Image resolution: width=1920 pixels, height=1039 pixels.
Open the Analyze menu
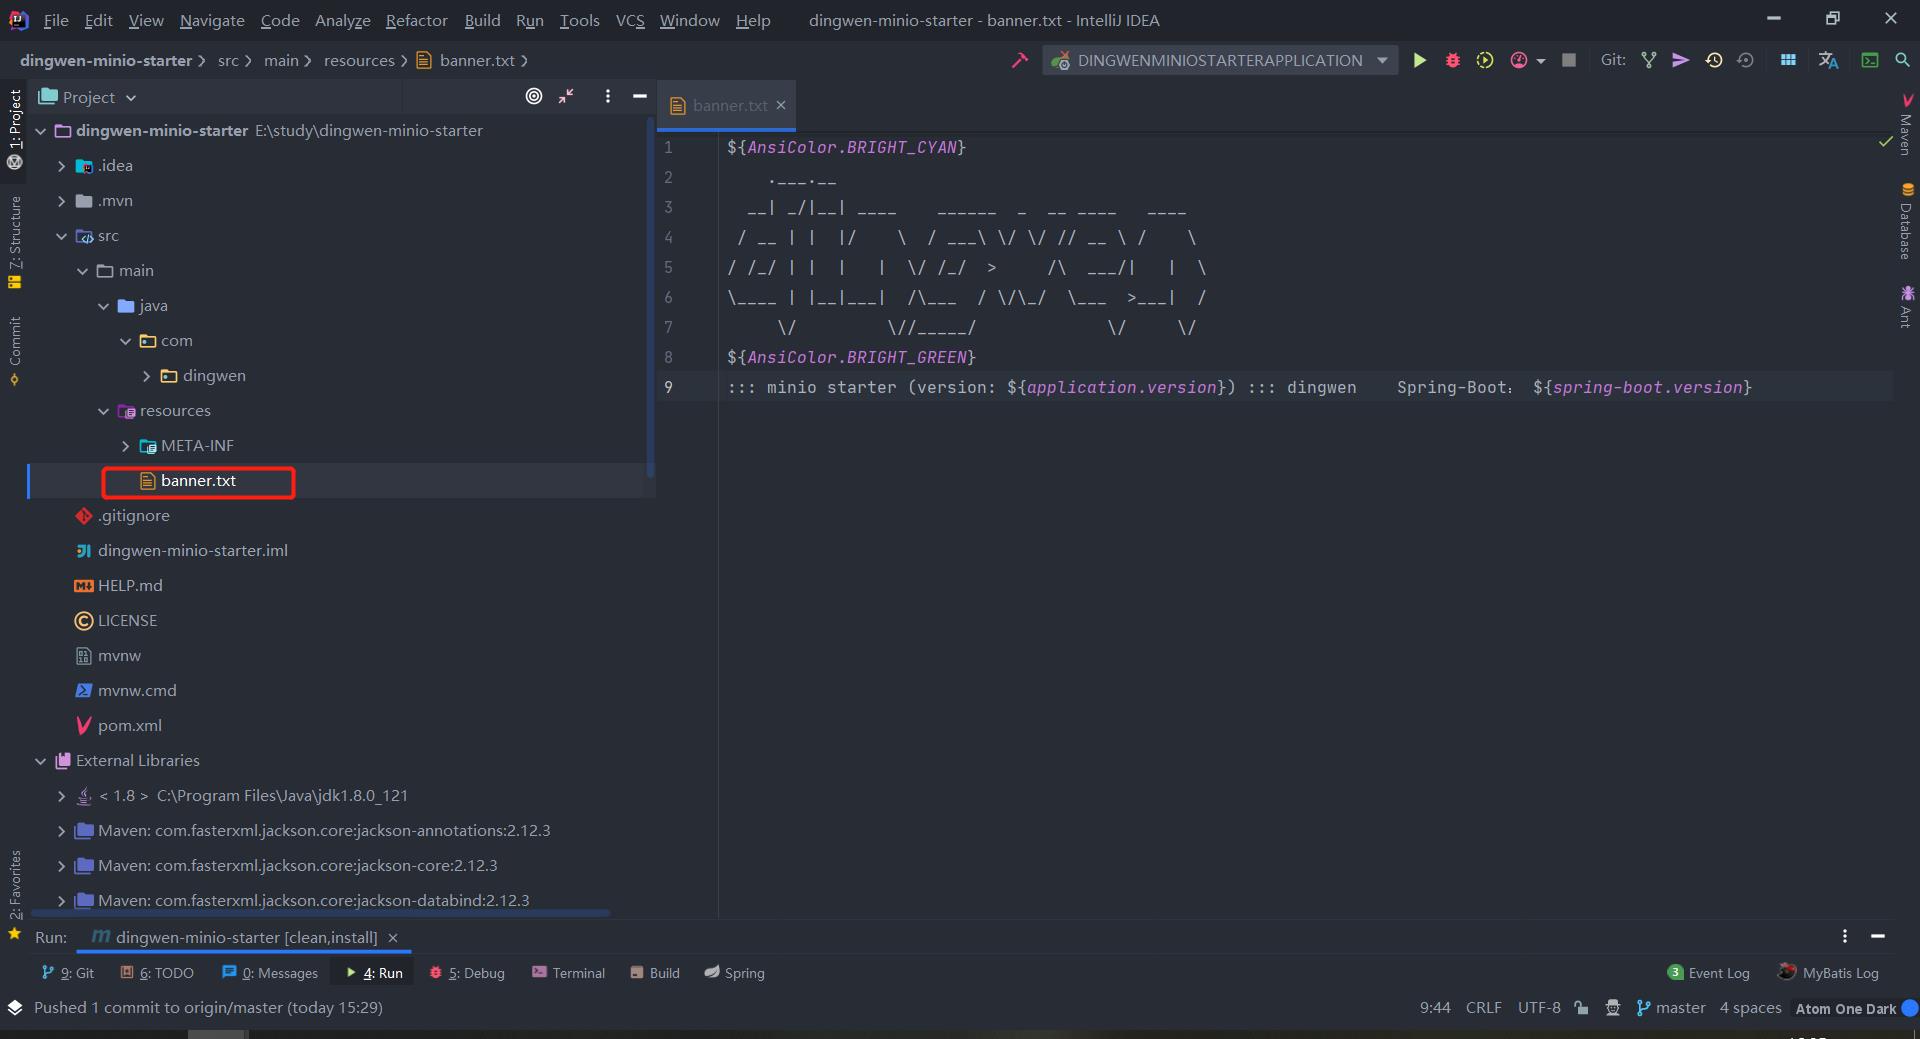342,20
